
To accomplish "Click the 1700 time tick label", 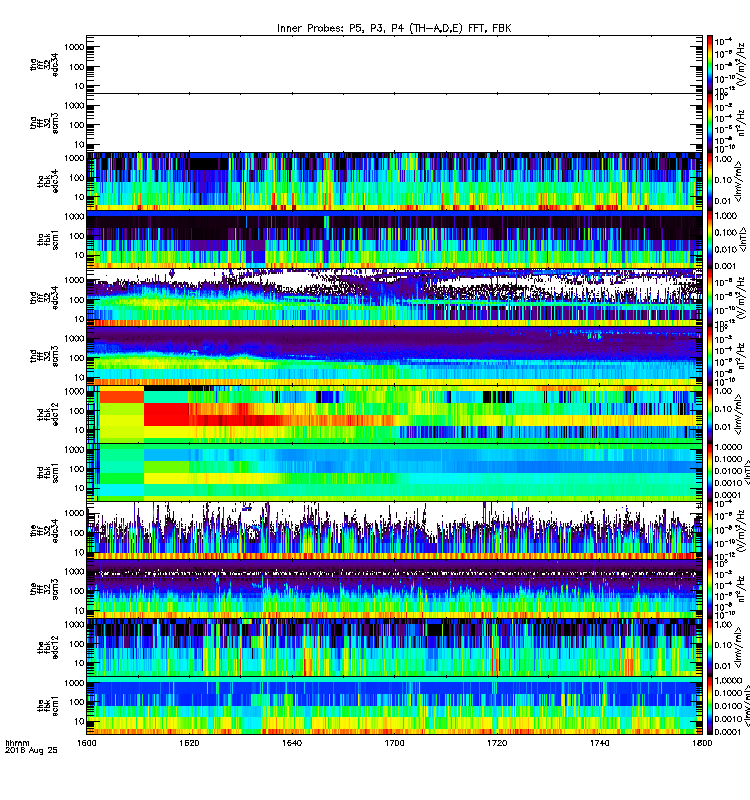I will (x=394, y=743).
